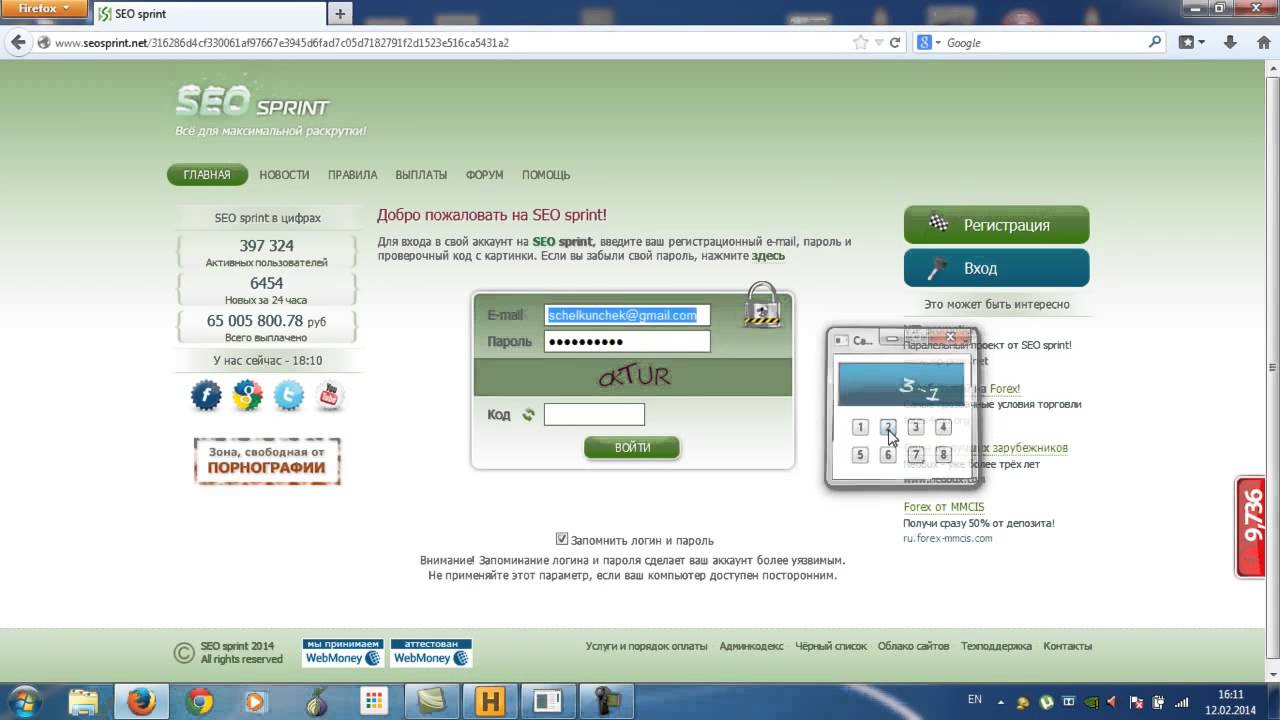Choose number 8 in captcha window
Viewport: 1280px width, 720px height.
[942, 455]
